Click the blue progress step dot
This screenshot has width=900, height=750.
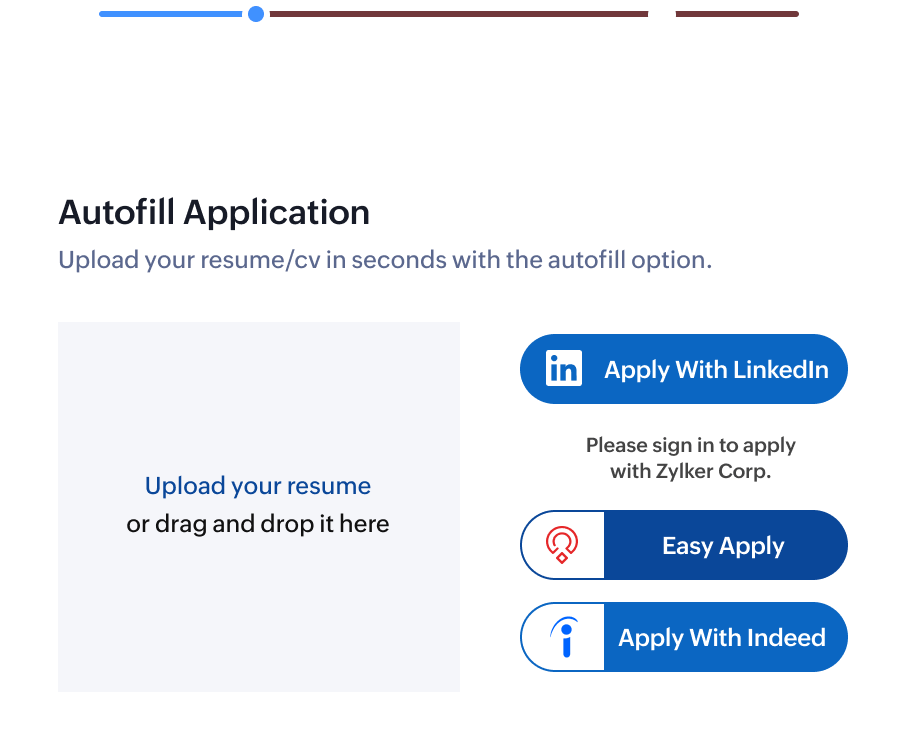point(256,14)
